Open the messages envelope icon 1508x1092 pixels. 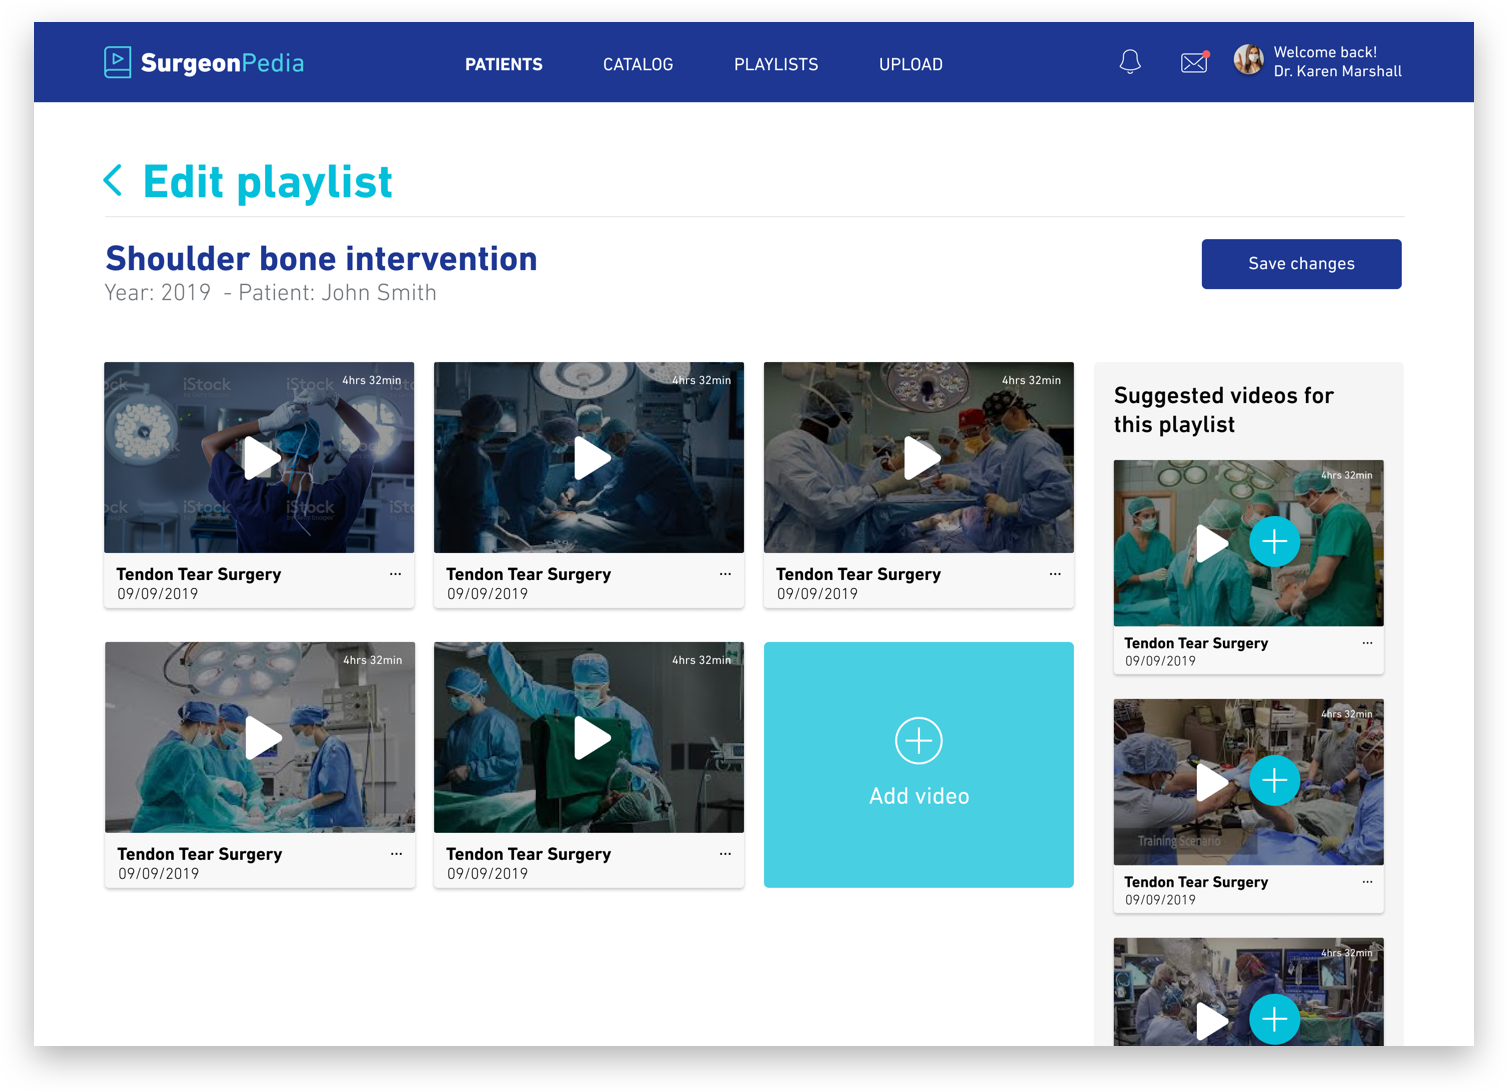pyautogui.click(x=1194, y=62)
